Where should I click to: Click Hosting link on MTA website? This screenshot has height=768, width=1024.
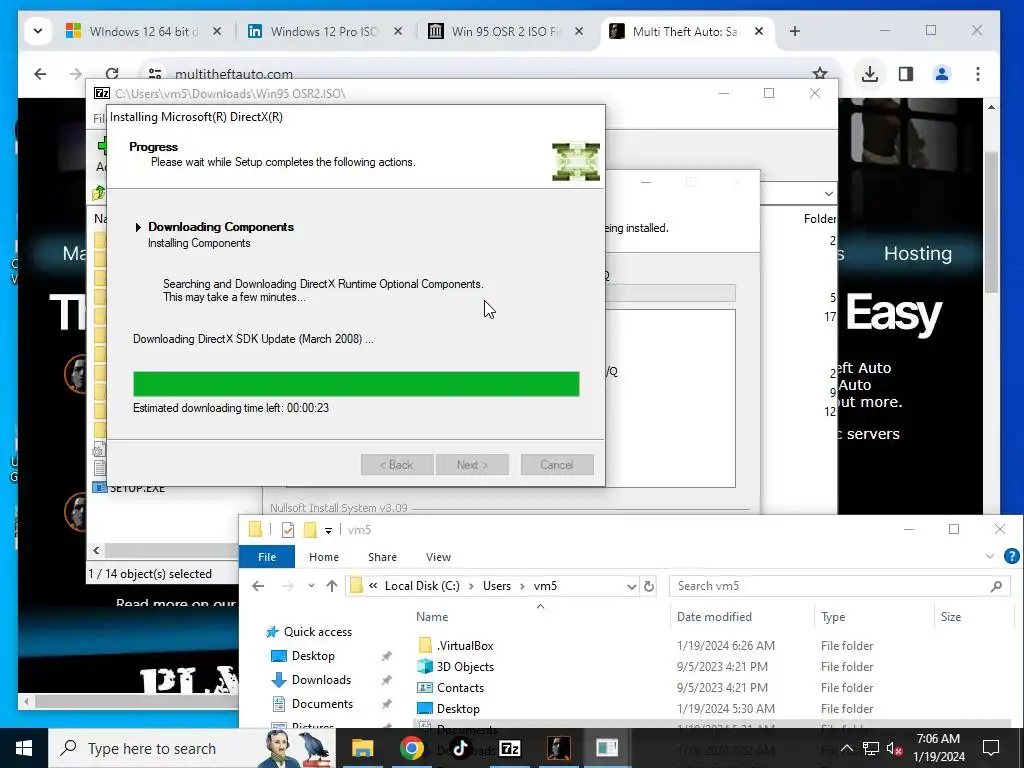[918, 253]
